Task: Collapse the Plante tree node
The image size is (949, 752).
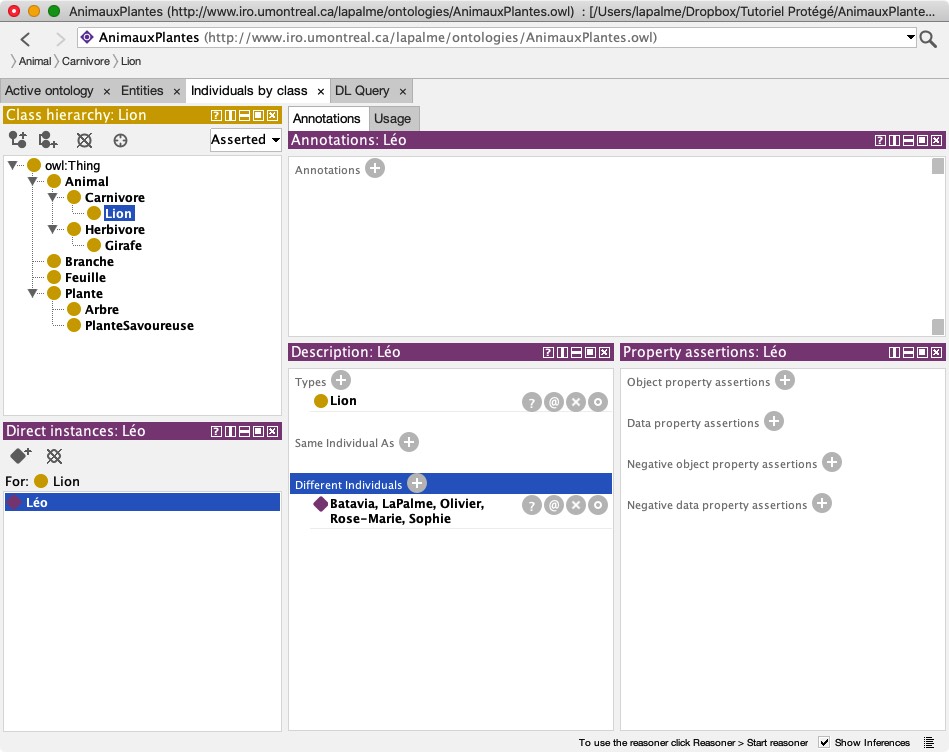Action: 33,294
